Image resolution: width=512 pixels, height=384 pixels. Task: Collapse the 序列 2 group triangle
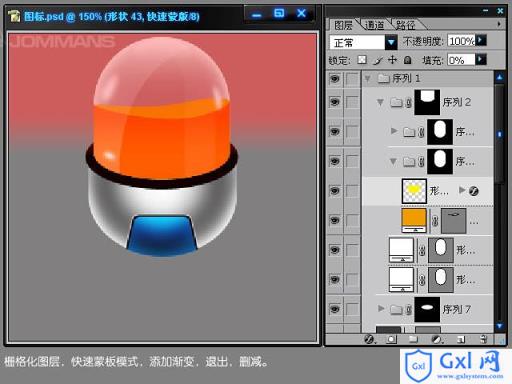pyautogui.click(x=380, y=102)
